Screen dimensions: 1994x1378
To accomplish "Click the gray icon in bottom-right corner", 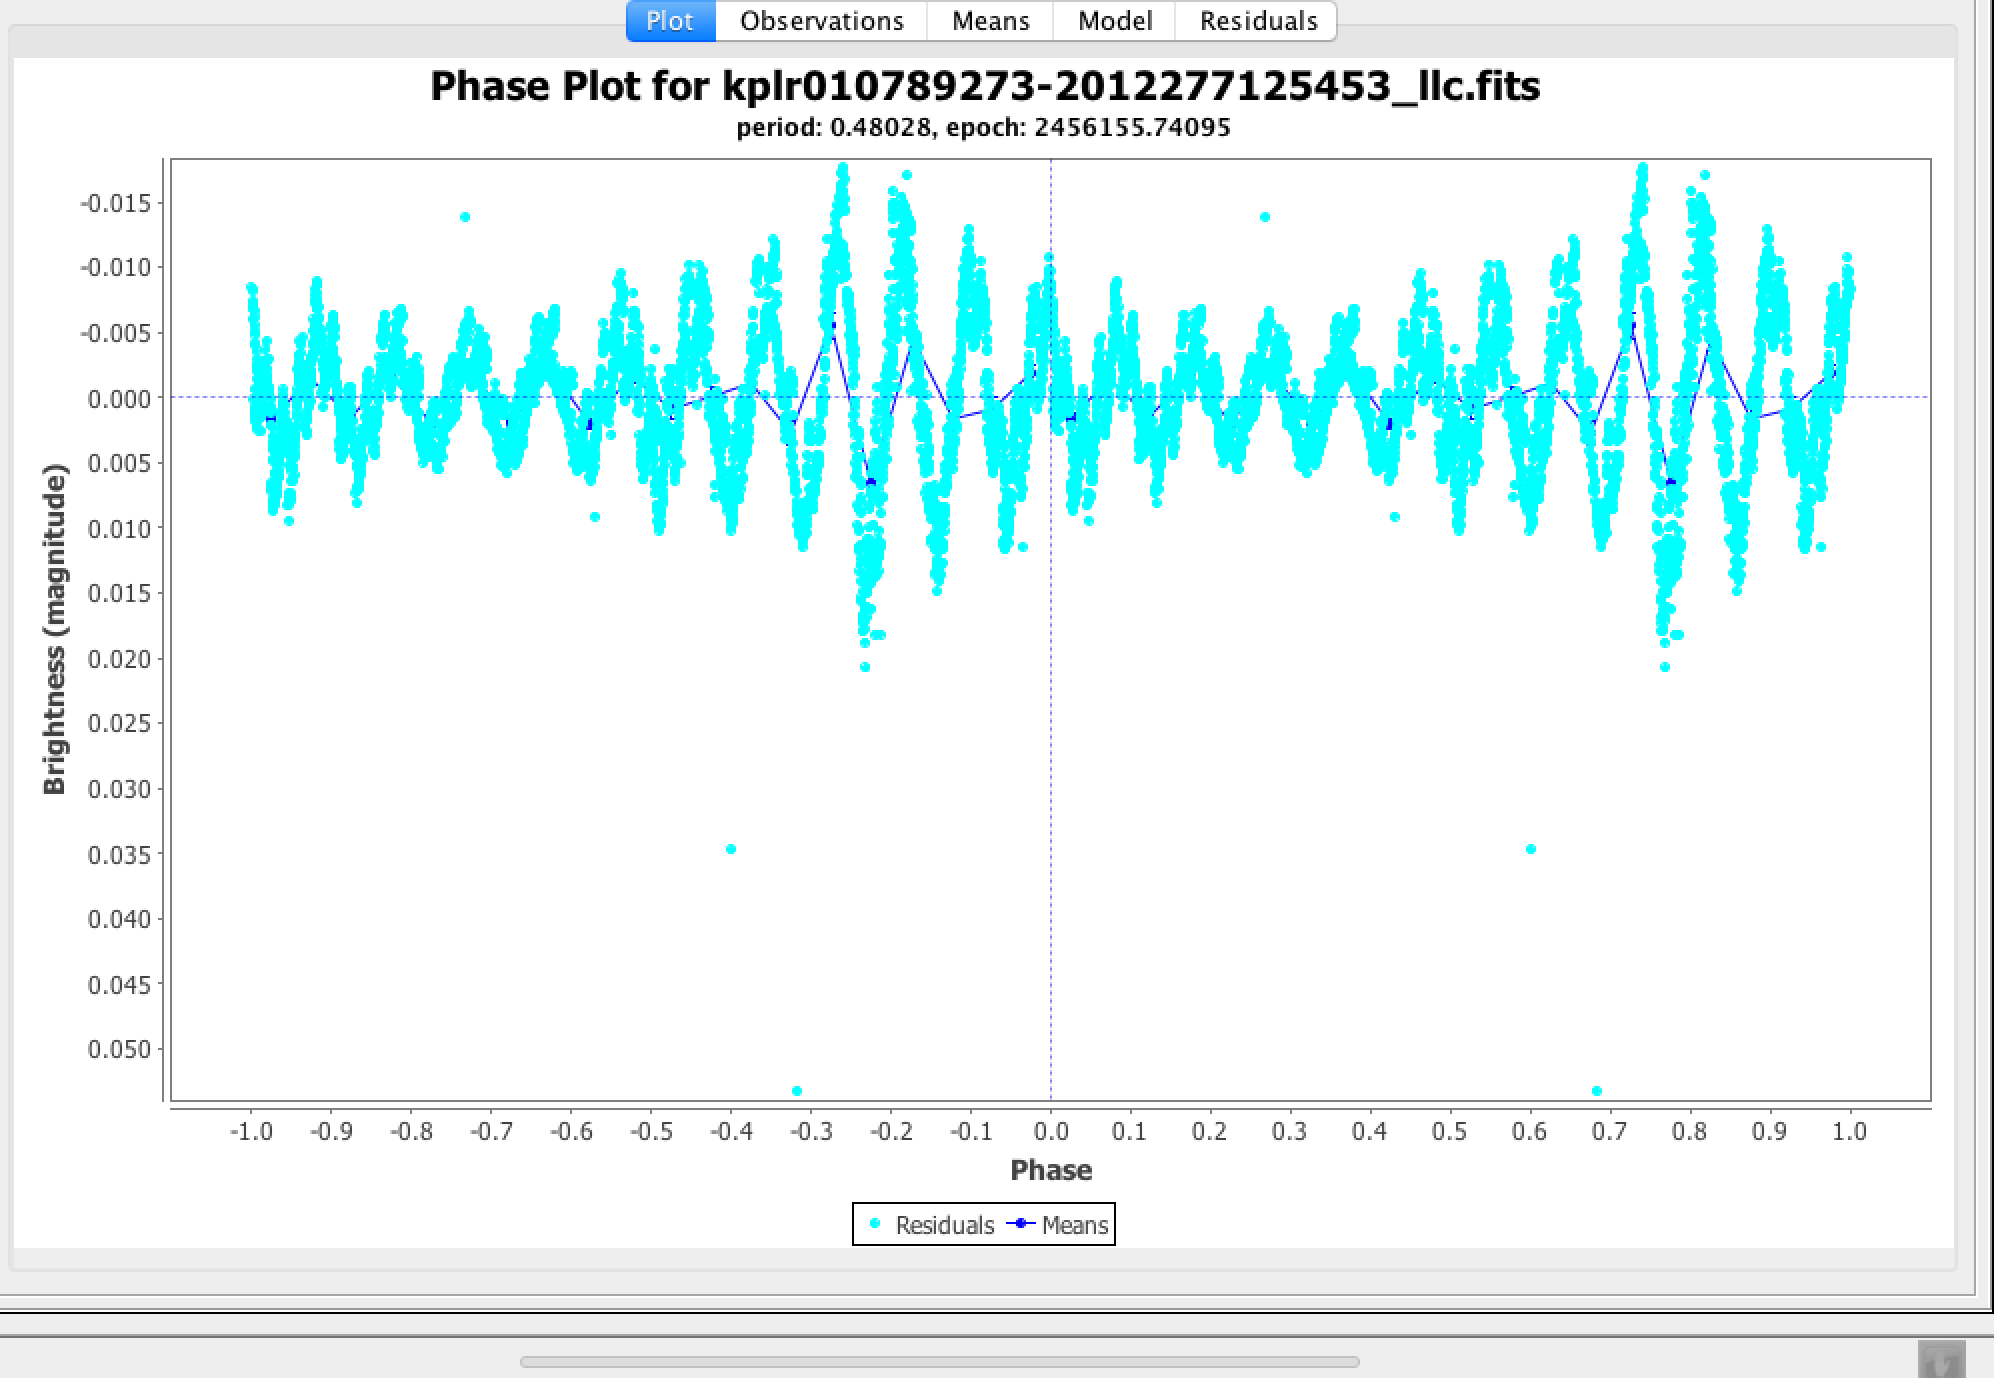I will [x=1941, y=1361].
